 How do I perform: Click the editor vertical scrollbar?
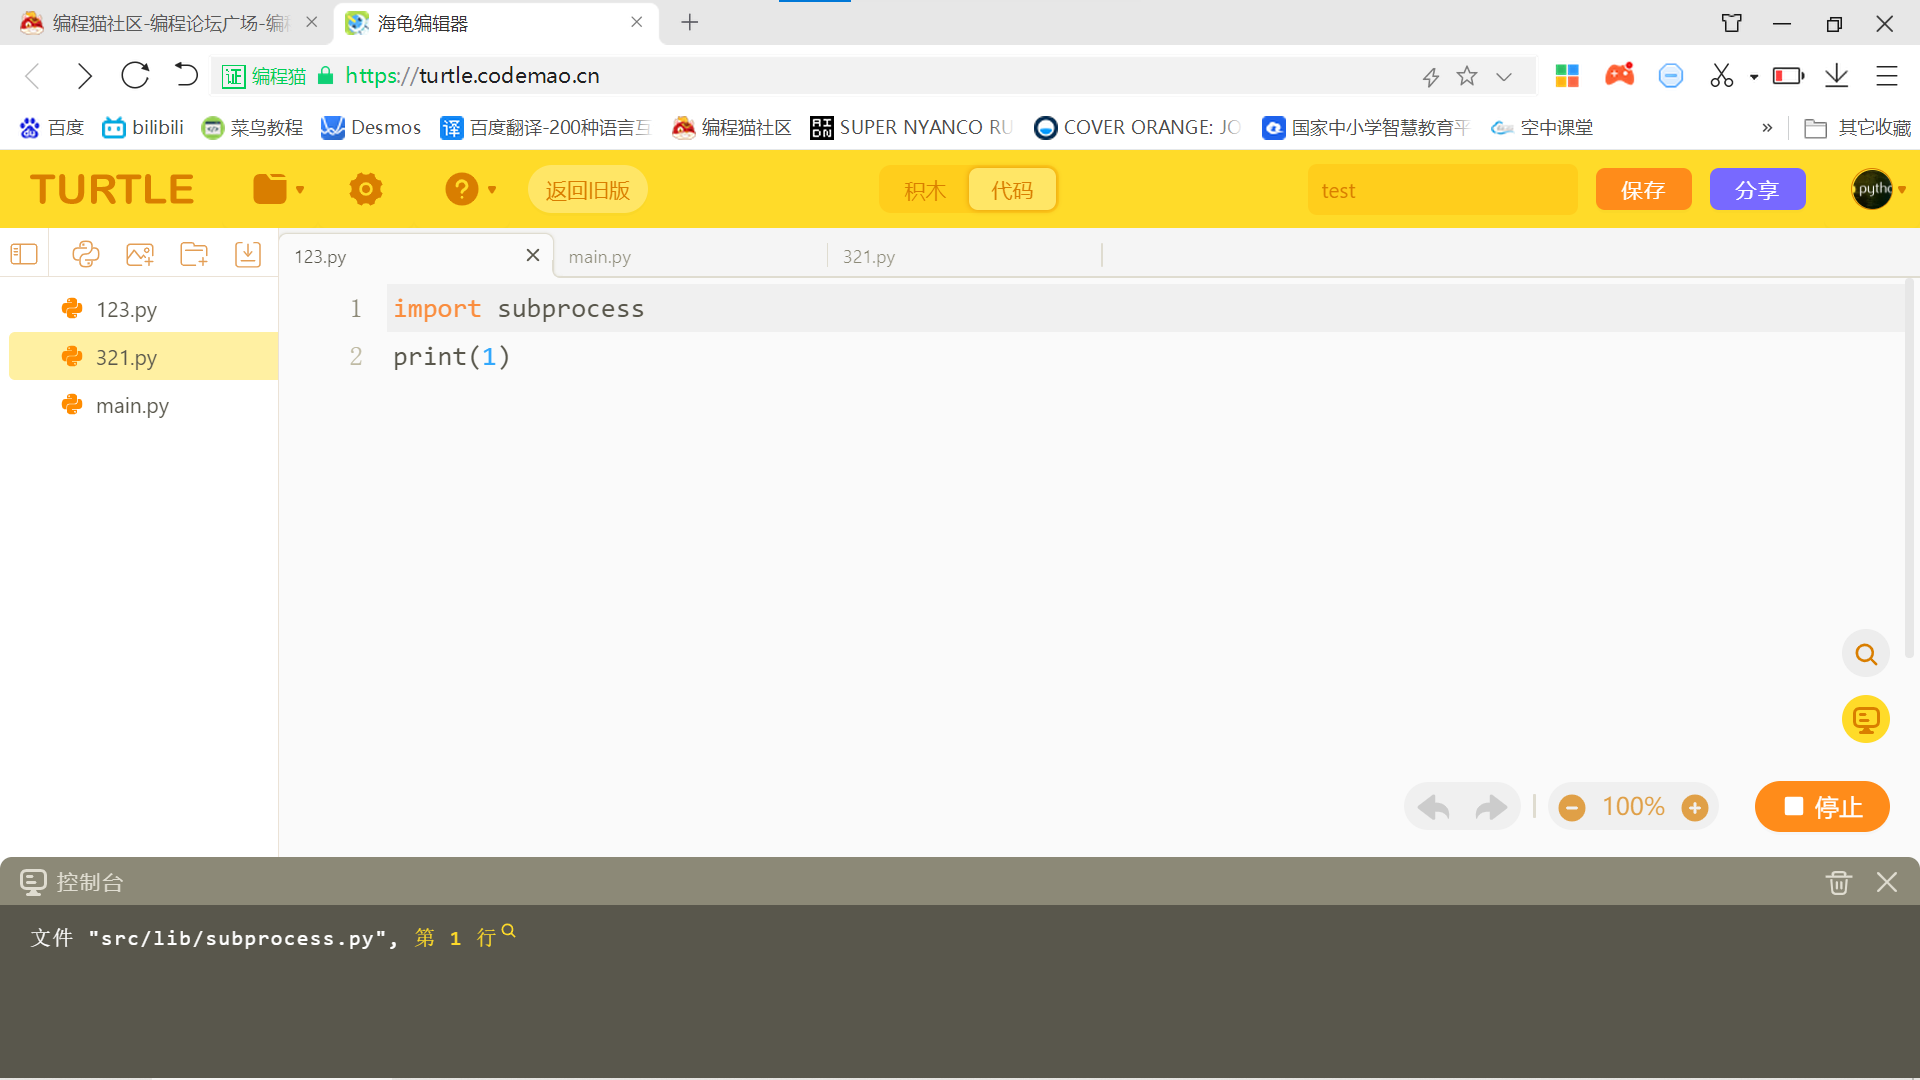(x=1910, y=470)
